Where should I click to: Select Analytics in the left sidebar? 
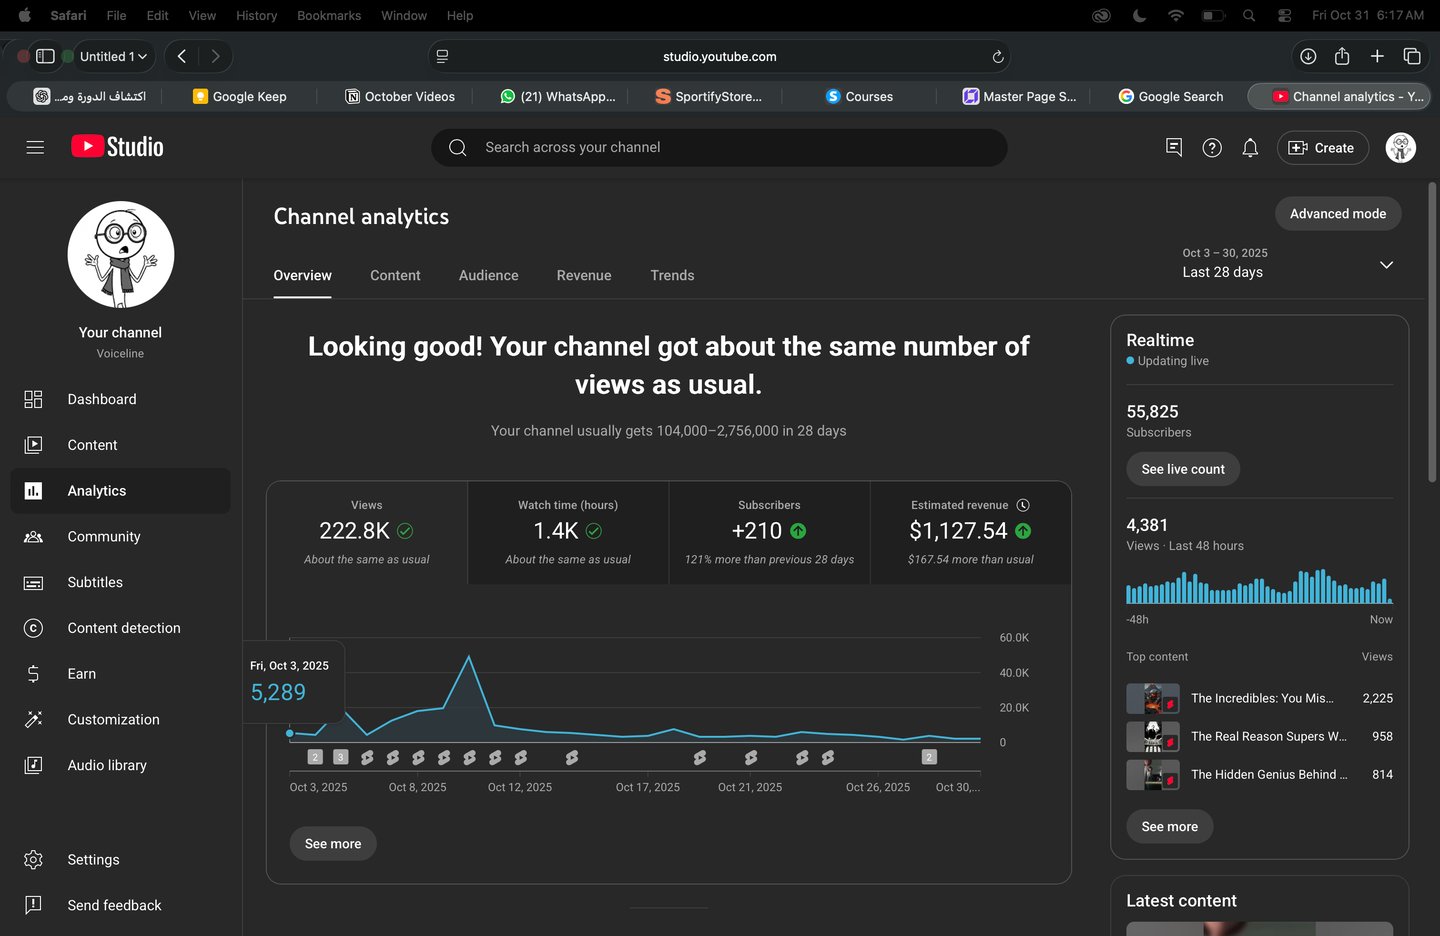(x=120, y=491)
